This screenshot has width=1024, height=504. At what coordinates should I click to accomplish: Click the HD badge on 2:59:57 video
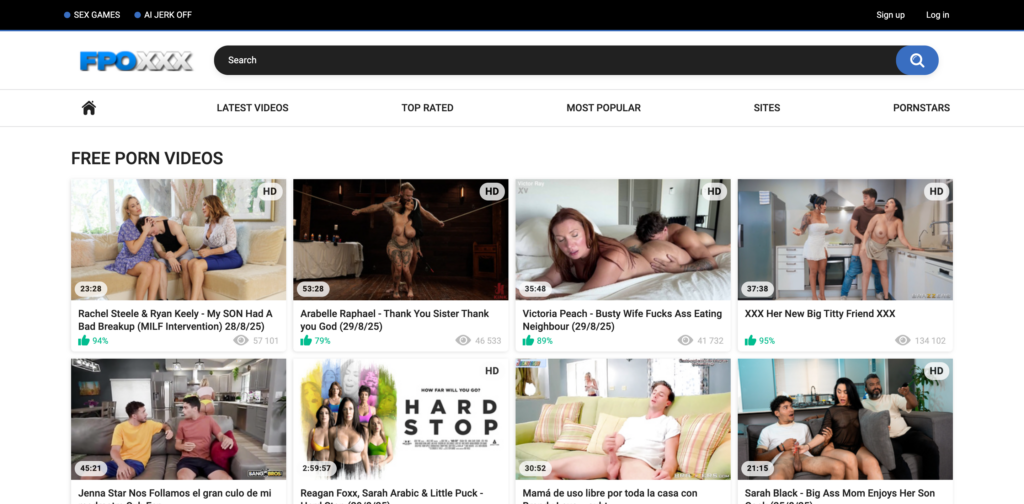pyautogui.click(x=492, y=371)
